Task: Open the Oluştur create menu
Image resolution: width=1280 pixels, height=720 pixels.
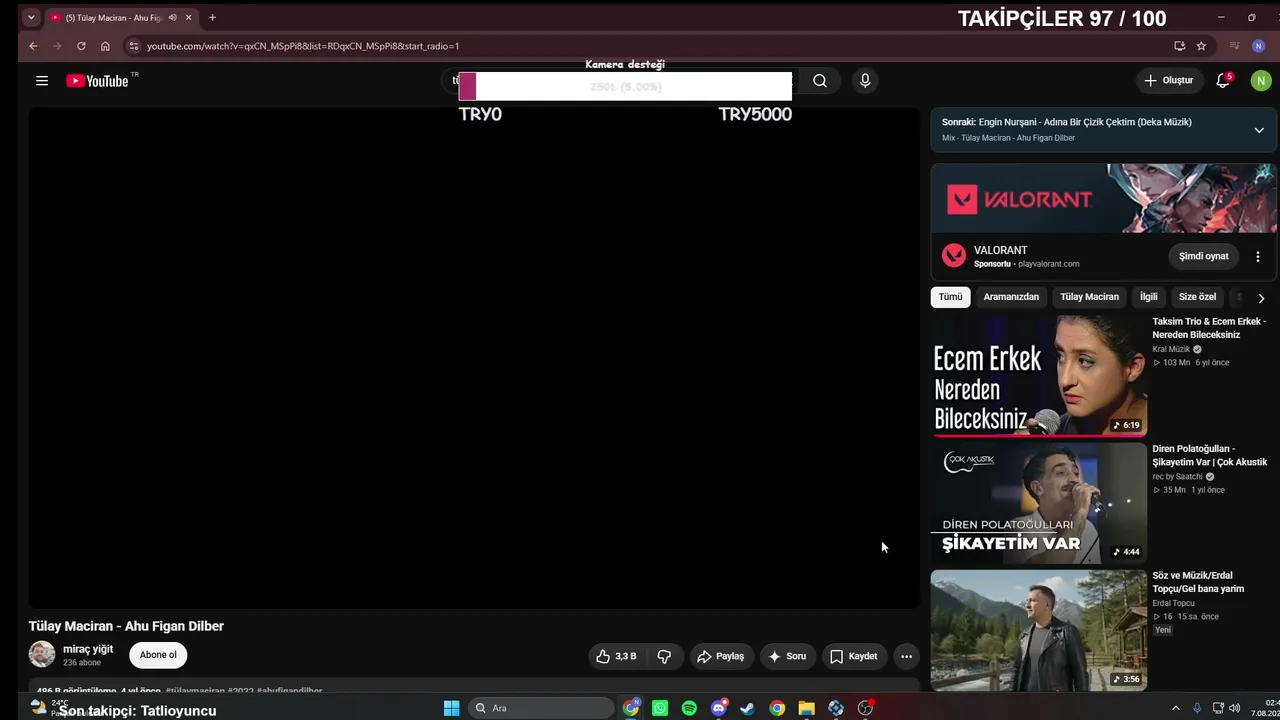Action: 1169,81
